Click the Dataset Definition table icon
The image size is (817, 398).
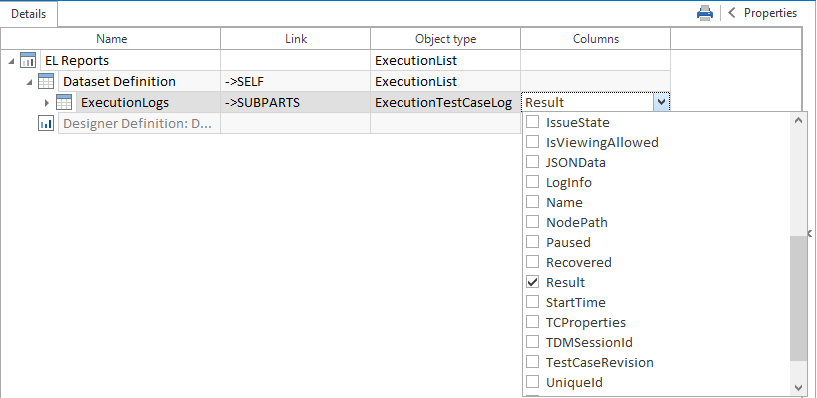click(x=46, y=81)
